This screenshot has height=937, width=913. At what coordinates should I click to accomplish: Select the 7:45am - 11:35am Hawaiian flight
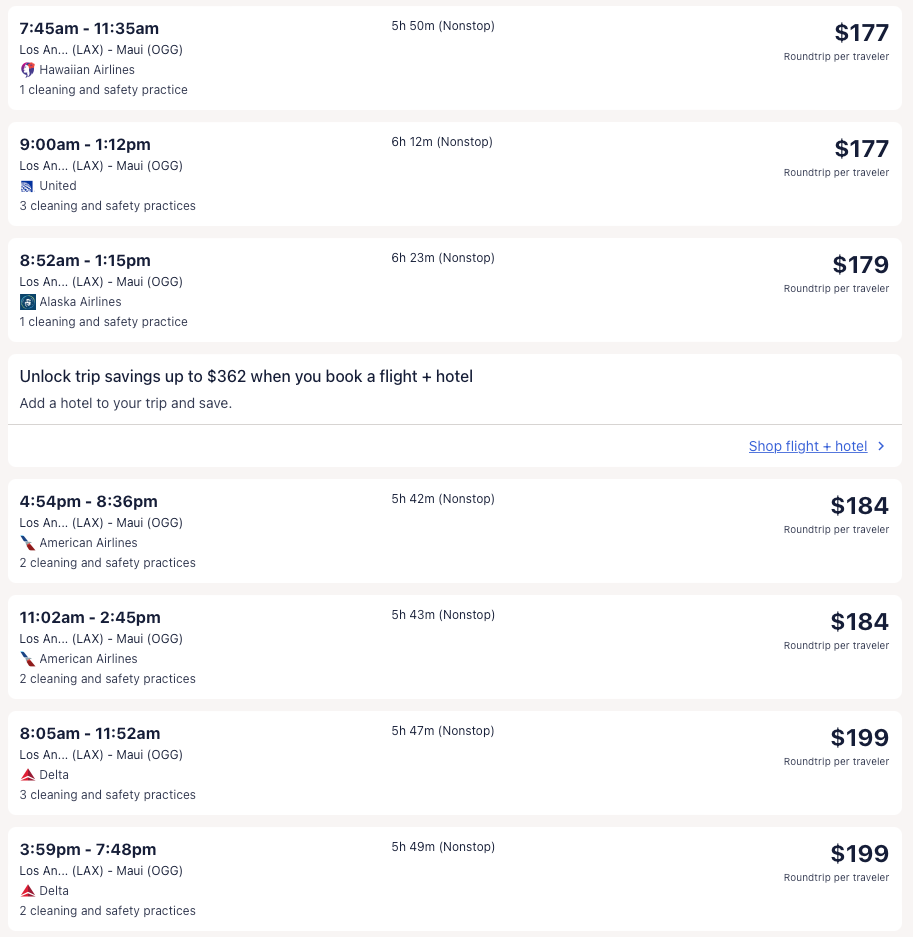89,28
